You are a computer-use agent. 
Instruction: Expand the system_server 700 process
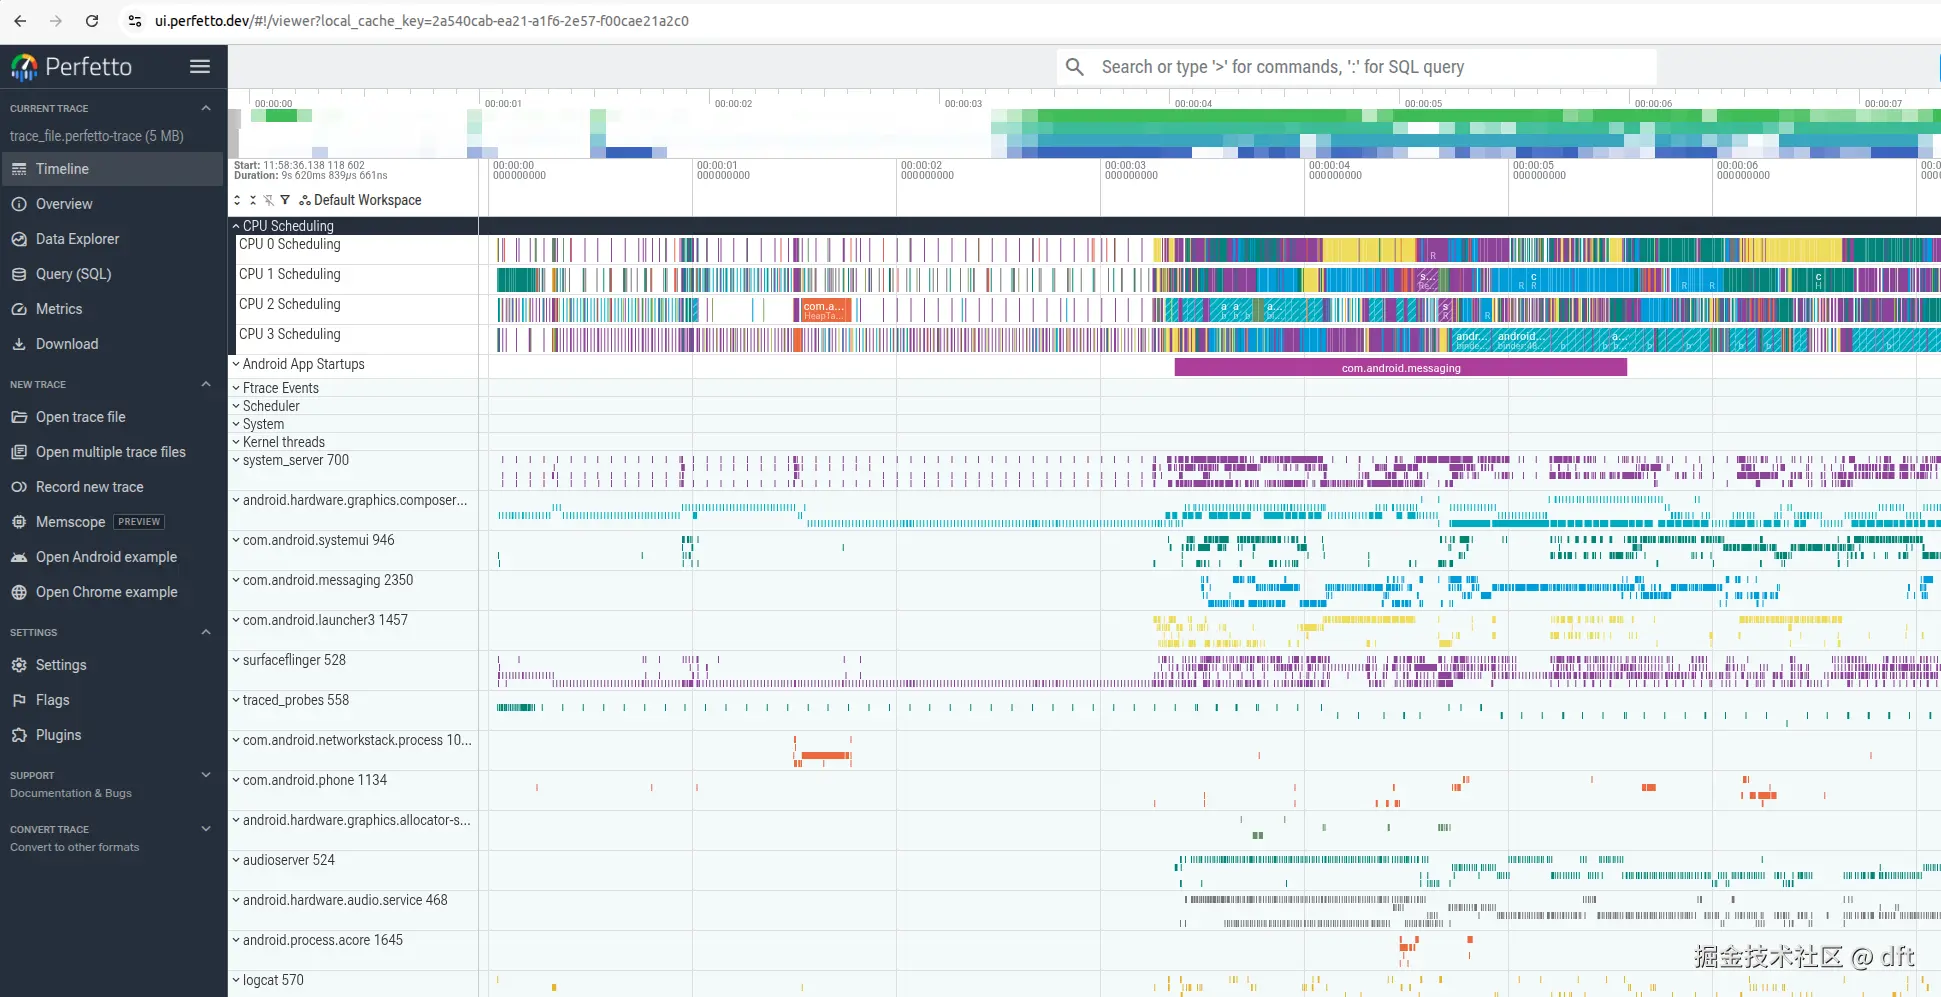click(236, 460)
